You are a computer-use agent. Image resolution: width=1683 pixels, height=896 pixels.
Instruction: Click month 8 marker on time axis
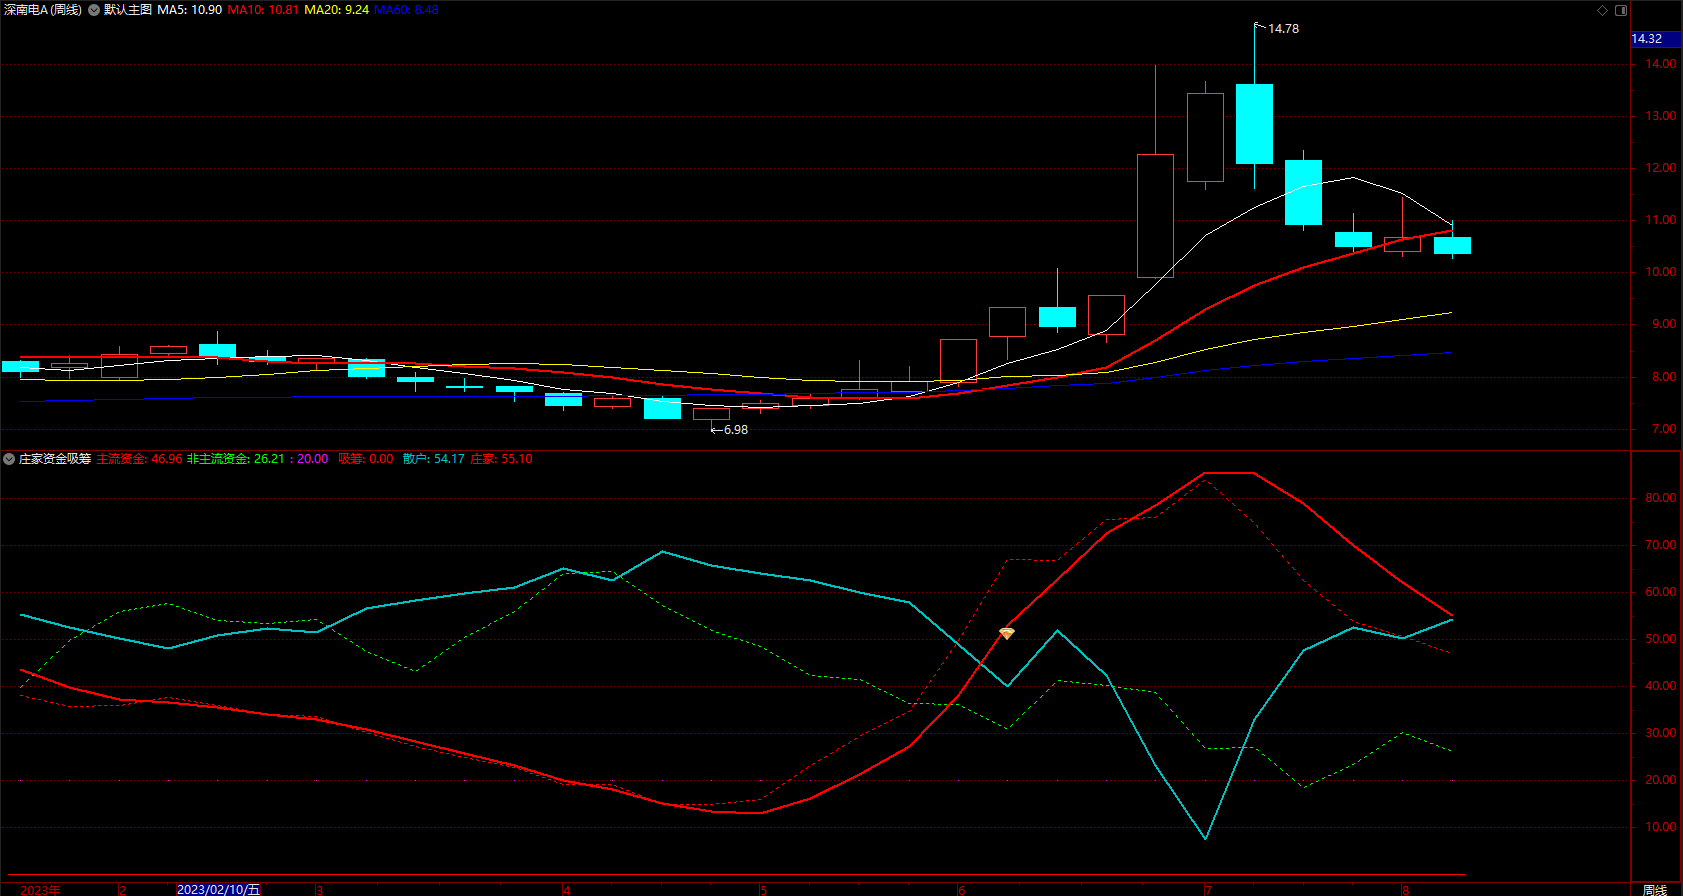click(1405, 889)
